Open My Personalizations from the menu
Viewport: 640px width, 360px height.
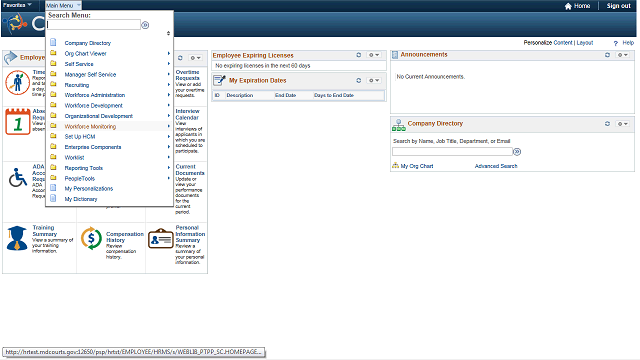[x=89, y=189]
